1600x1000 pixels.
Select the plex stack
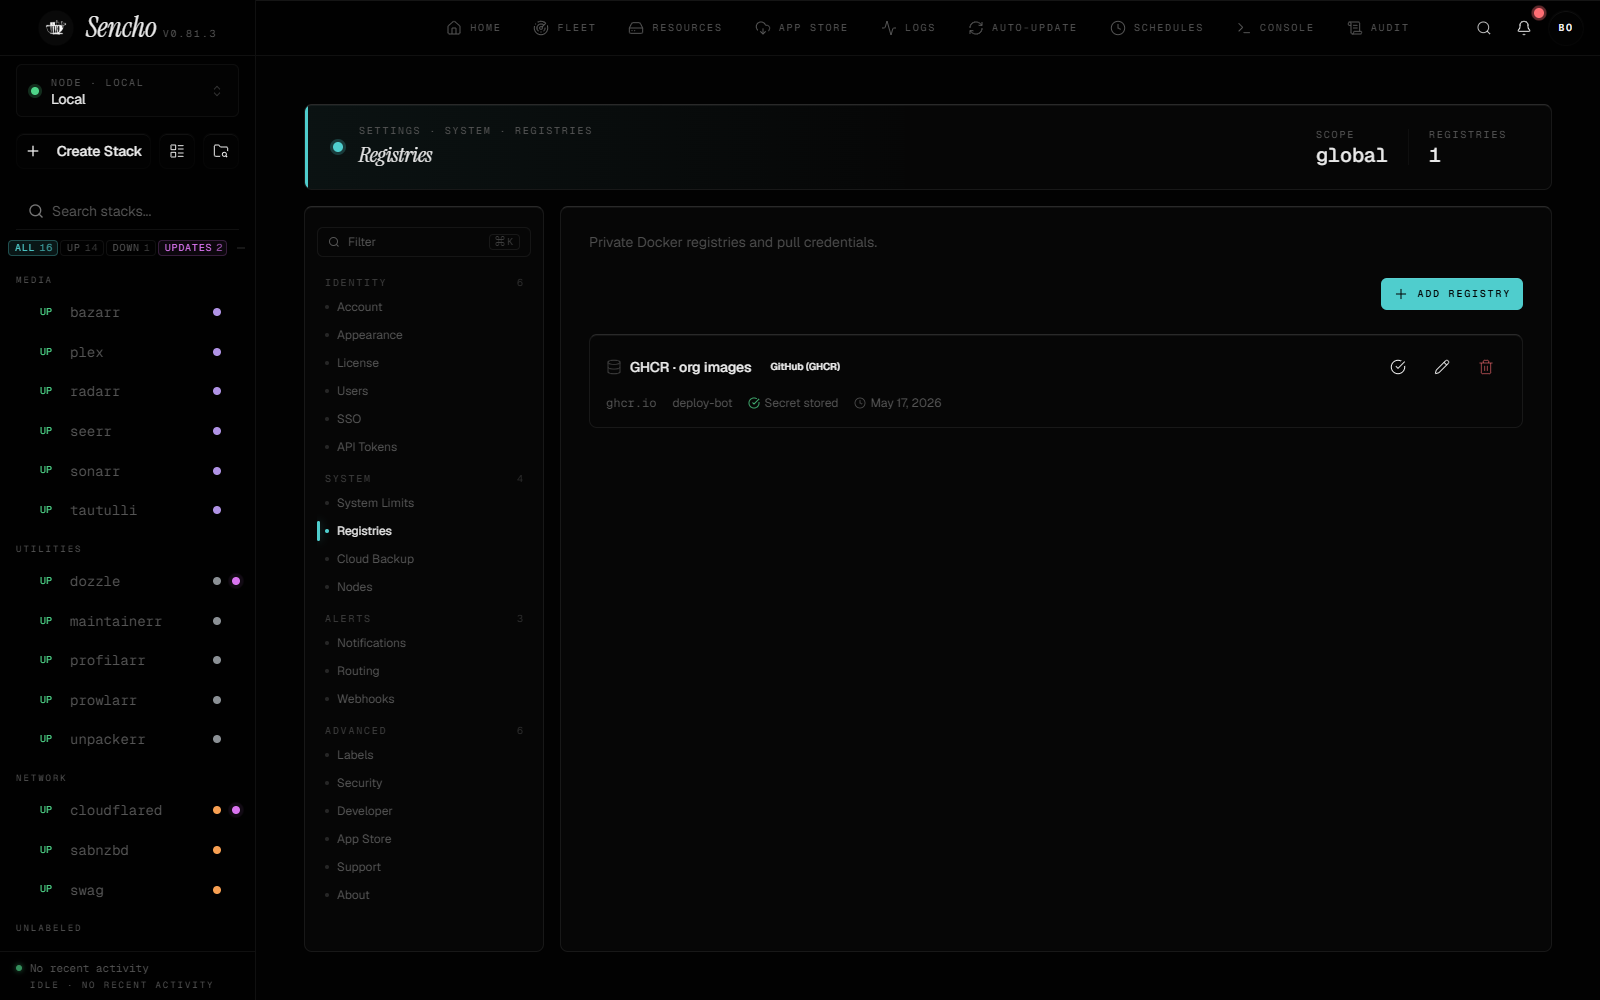pyautogui.click(x=127, y=352)
